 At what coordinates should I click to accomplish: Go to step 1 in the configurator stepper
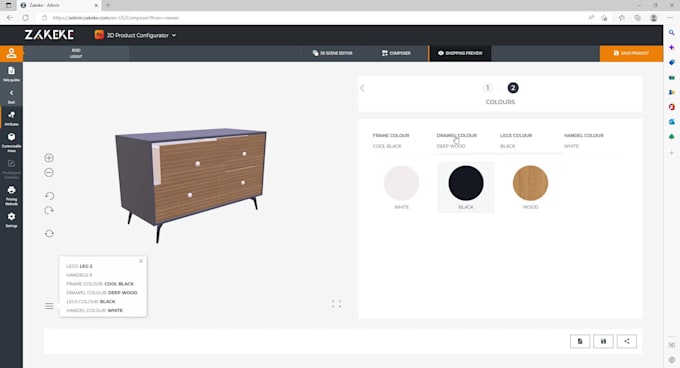[487, 88]
